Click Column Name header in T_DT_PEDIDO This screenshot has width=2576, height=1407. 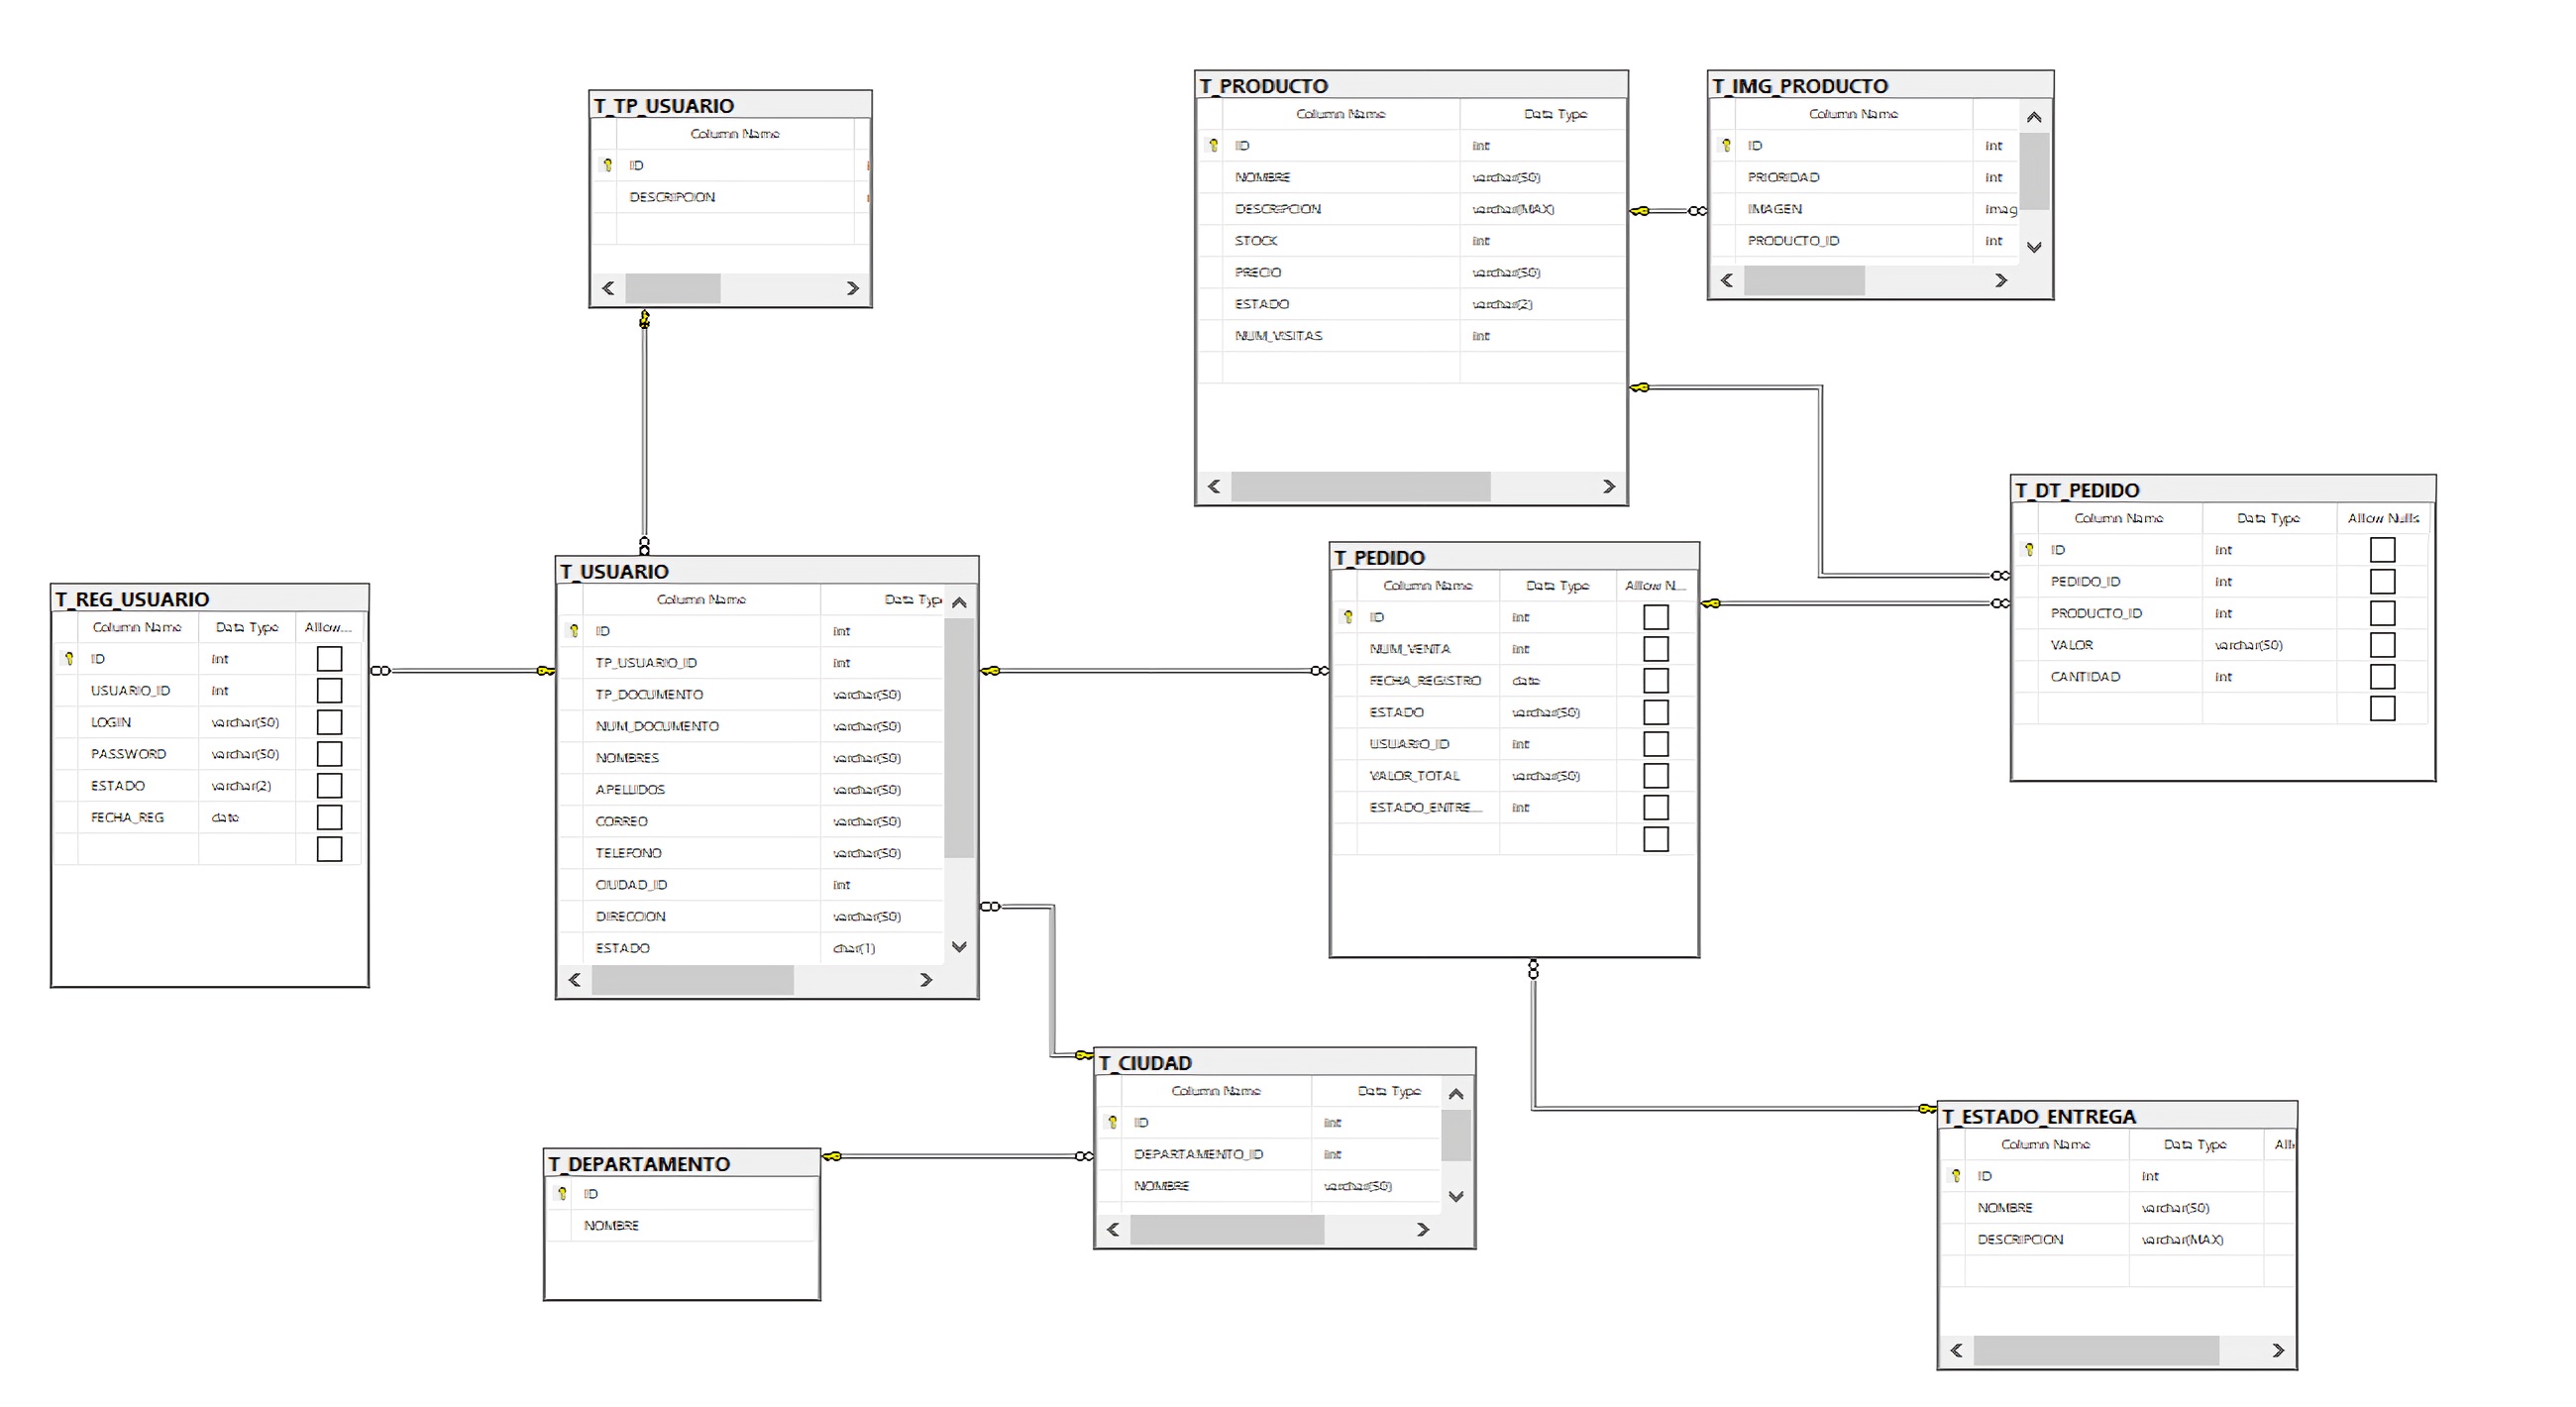pos(2118,518)
